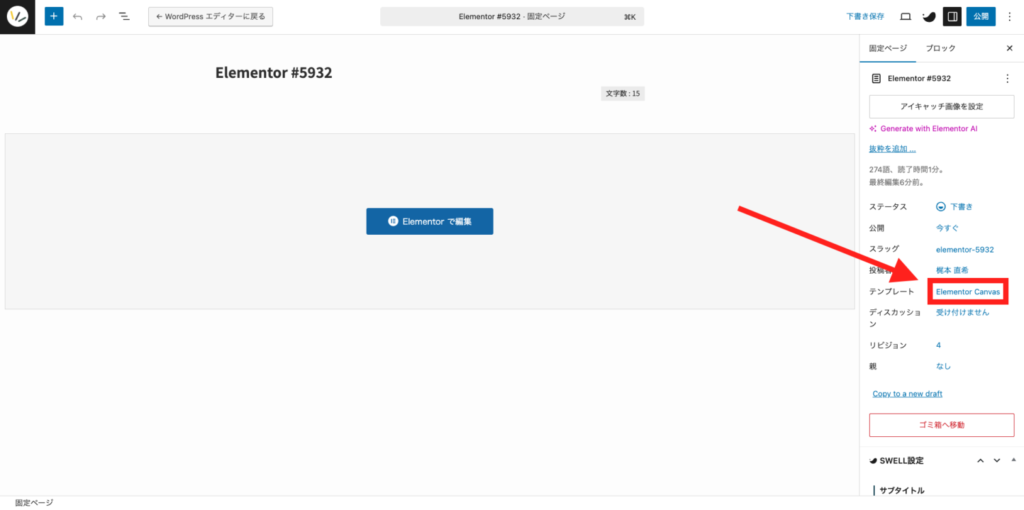Set the featured image アイキャッチ画像を設定
Screen dimensions: 1024x510
[x=942, y=106]
